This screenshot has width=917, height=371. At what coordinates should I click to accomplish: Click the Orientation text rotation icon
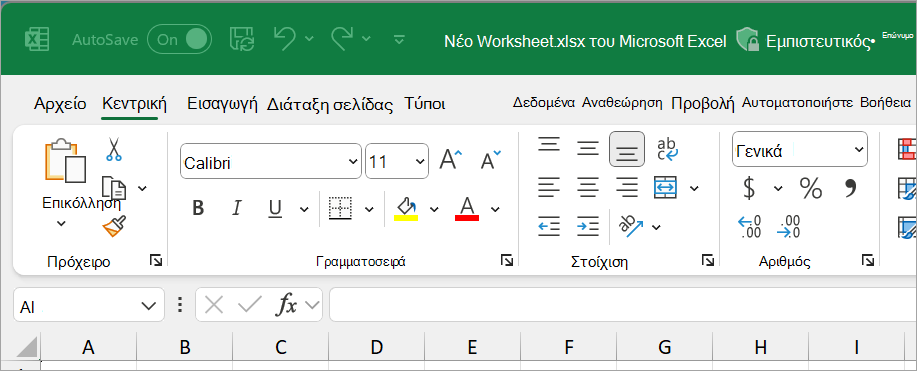coord(631,226)
